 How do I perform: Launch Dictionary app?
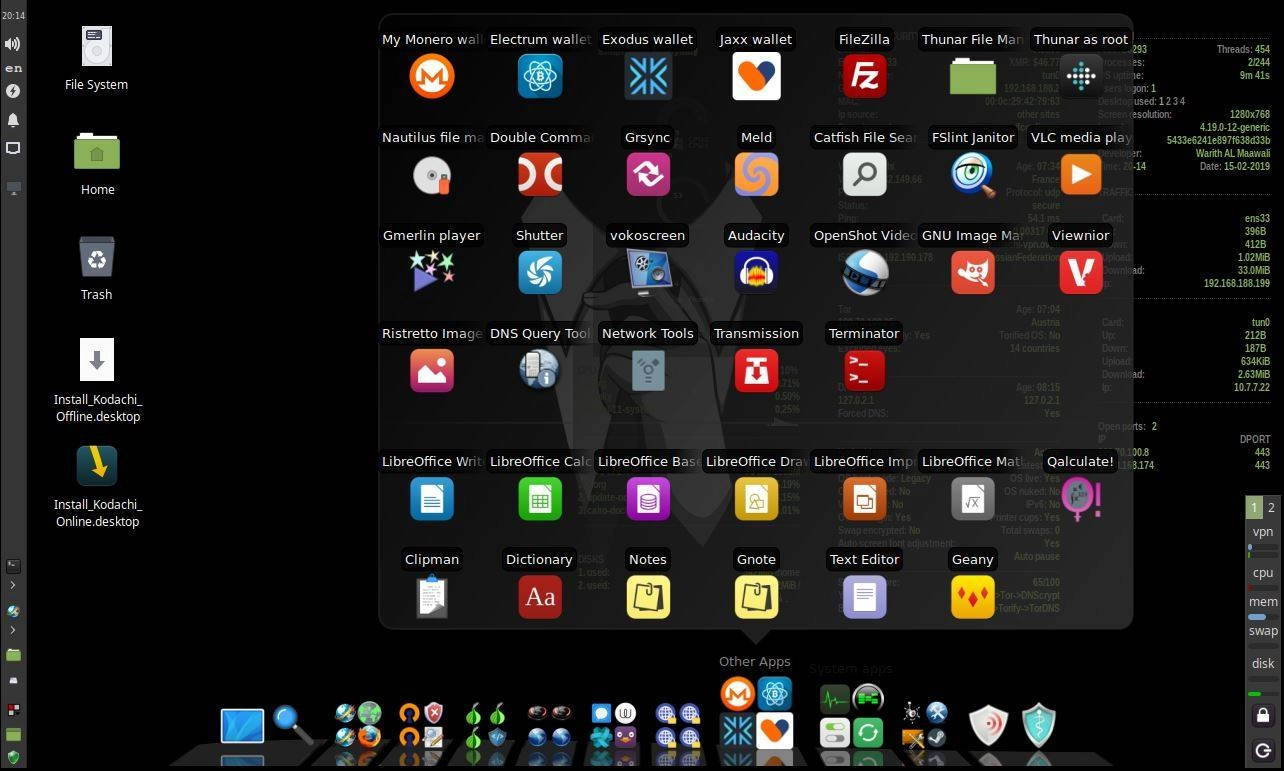tap(540, 596)
